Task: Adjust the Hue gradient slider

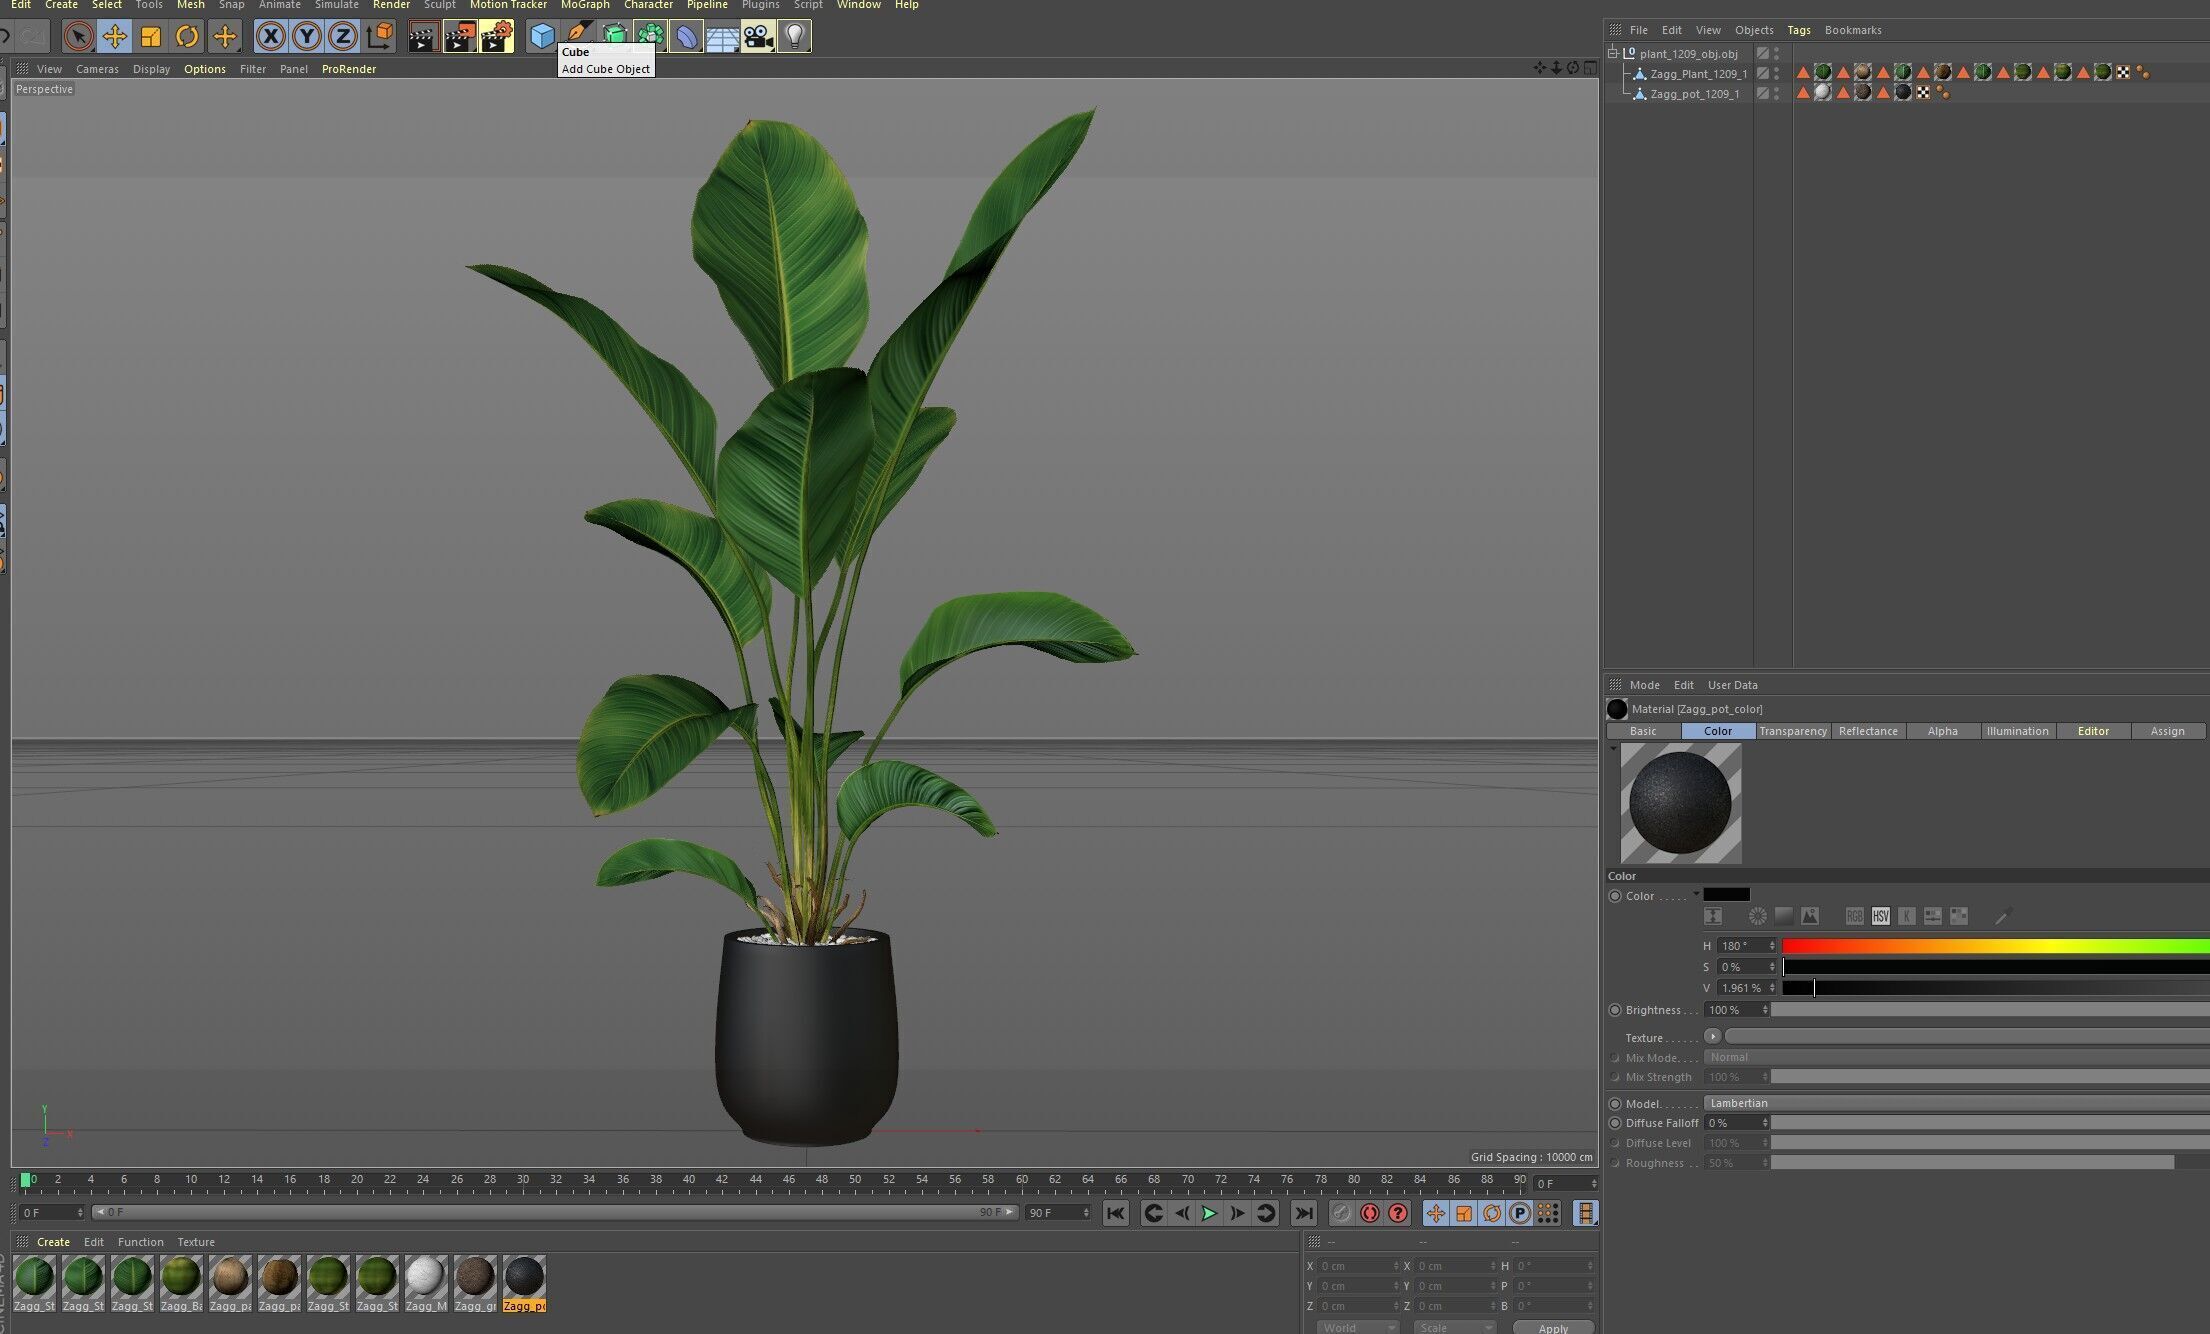Action: coord(1996,946)
